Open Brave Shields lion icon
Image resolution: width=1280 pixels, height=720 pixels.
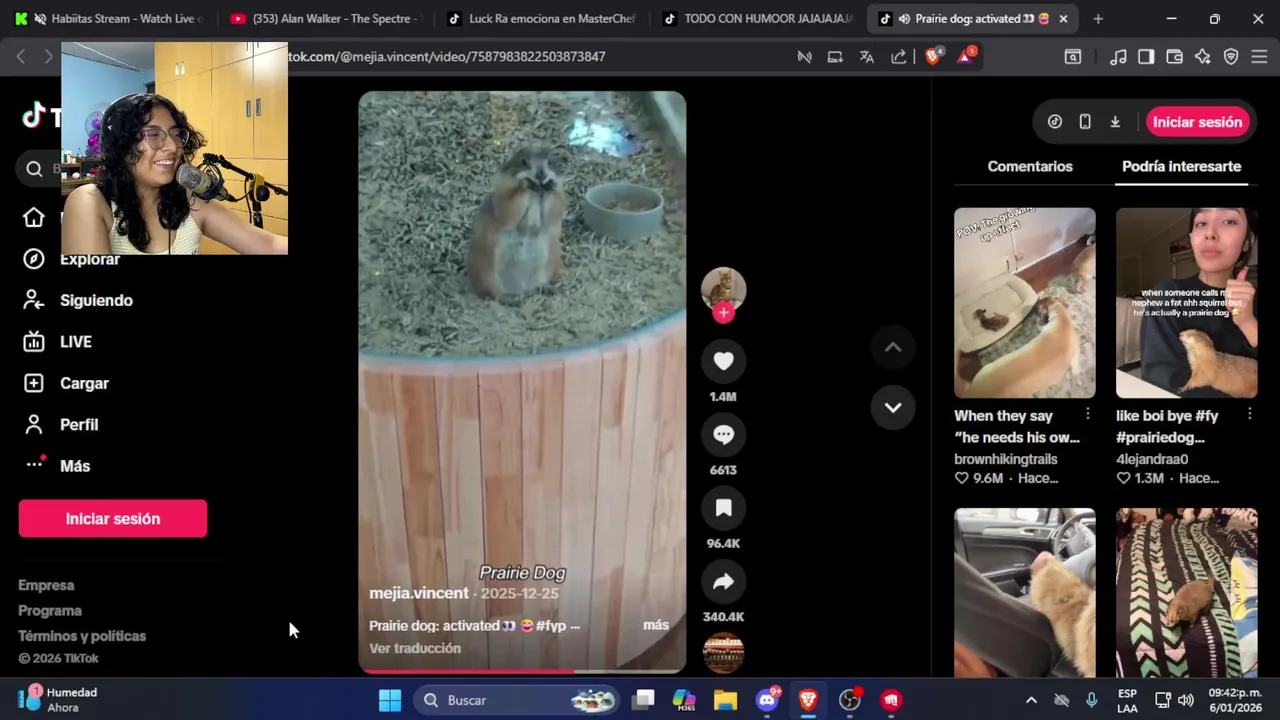pos(933,57)
